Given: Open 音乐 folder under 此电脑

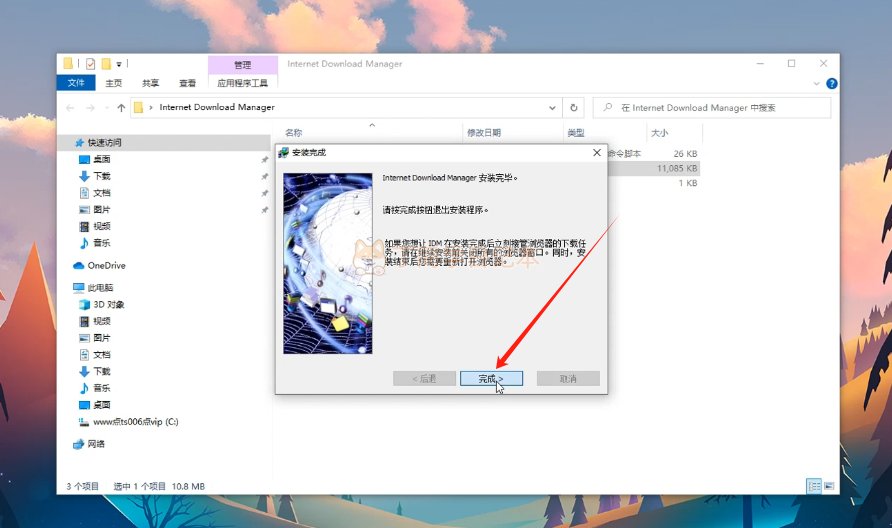Looking at the screenshot, I should pos(102,388).
